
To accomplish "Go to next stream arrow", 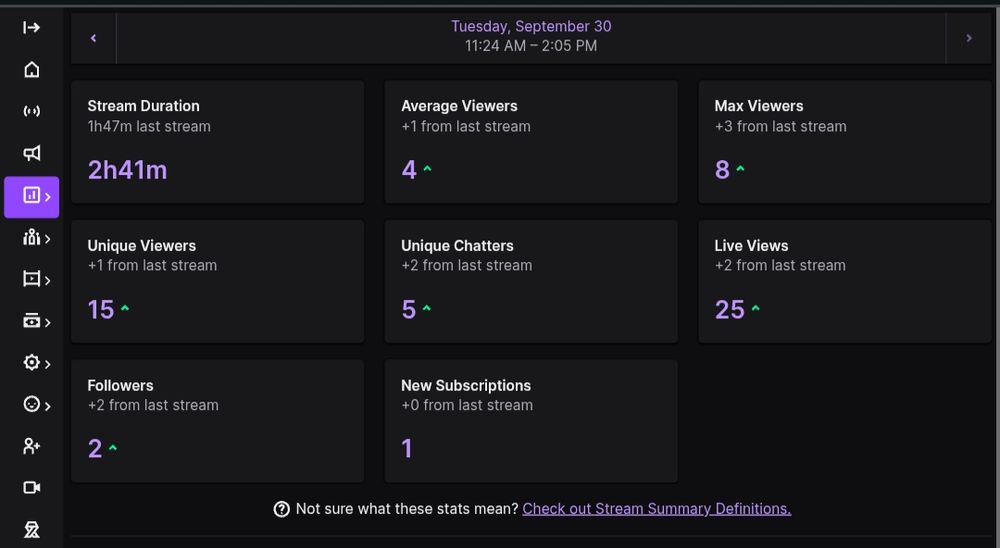I will (968, 38).
